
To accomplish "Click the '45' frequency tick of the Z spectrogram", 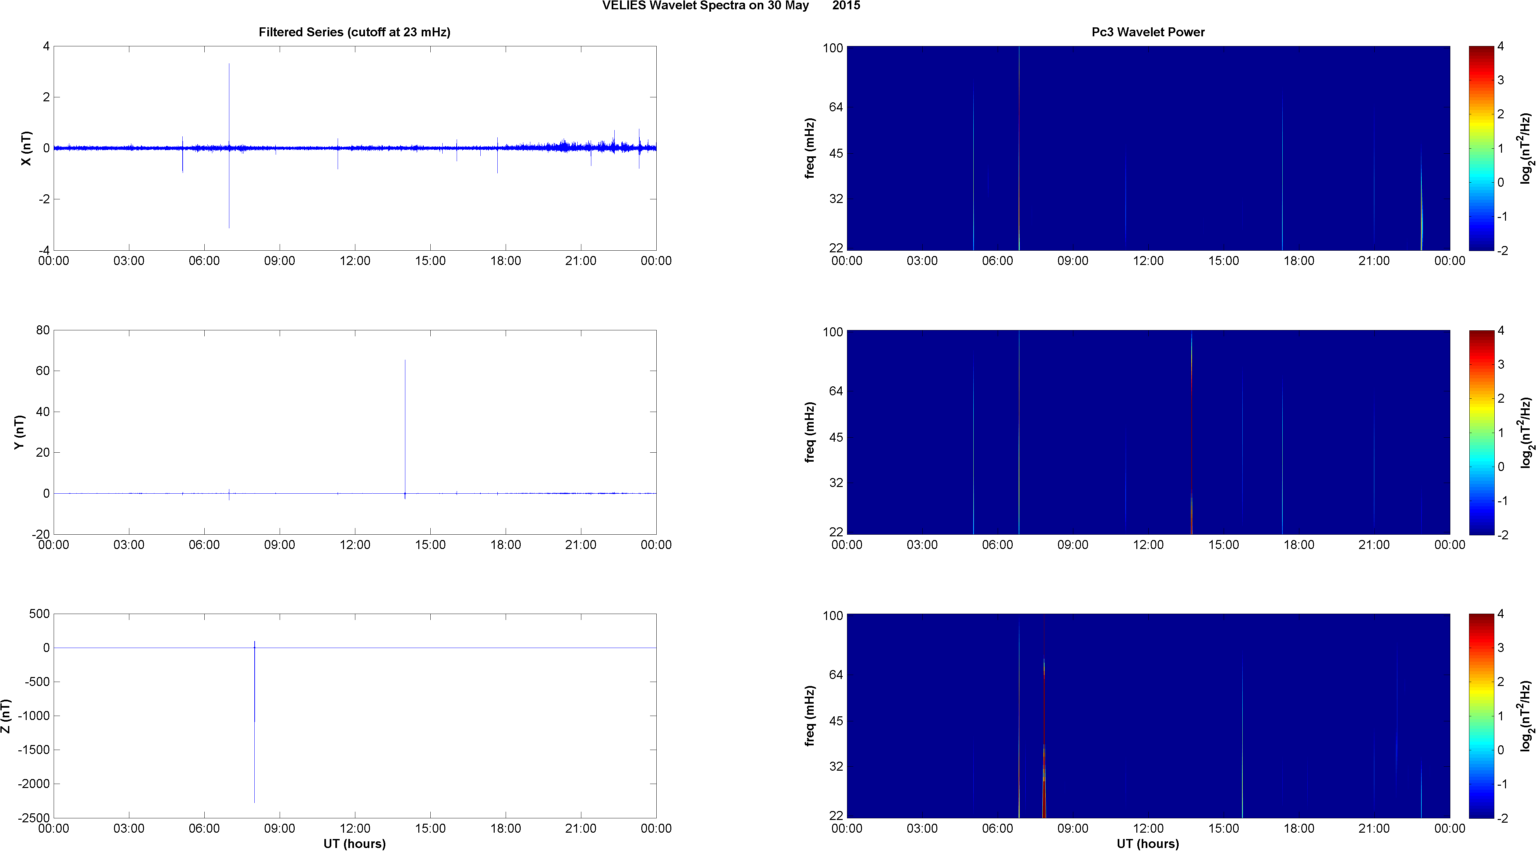I will pos(837,721).
